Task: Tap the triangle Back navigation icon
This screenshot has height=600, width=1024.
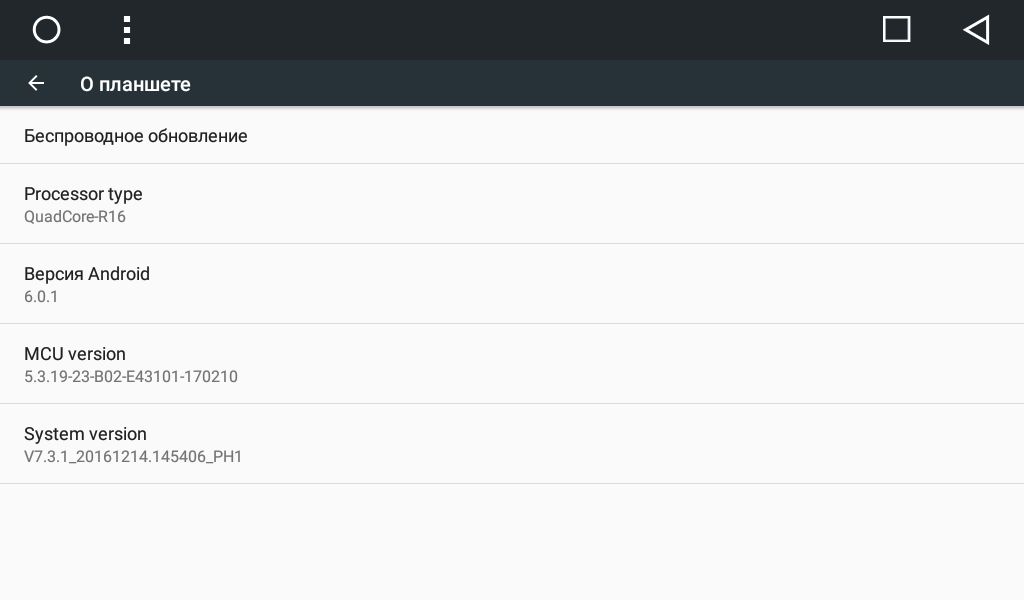Action: click(976, 29)
